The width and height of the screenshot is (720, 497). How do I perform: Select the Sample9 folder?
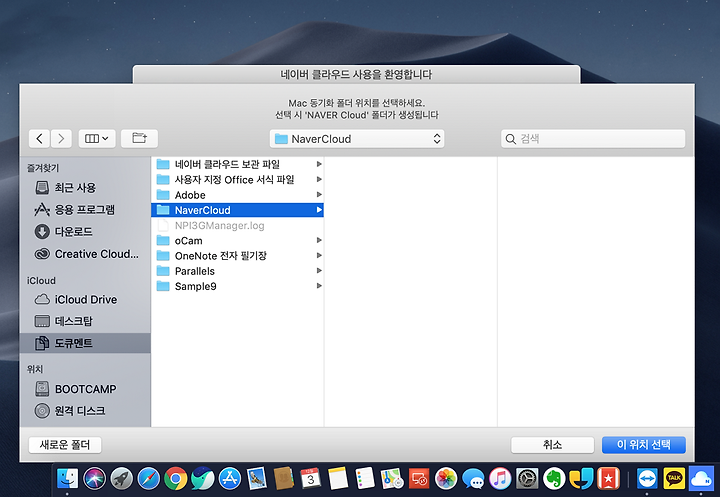click(237, 286)
